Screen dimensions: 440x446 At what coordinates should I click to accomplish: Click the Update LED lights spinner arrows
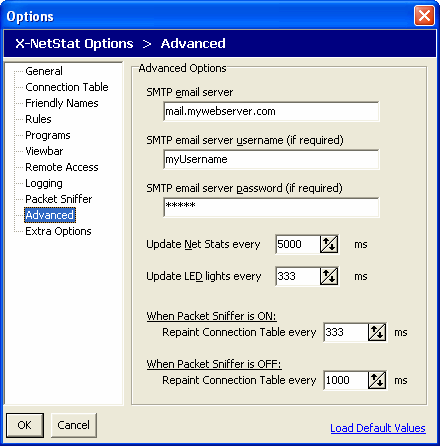pos(329,276)
